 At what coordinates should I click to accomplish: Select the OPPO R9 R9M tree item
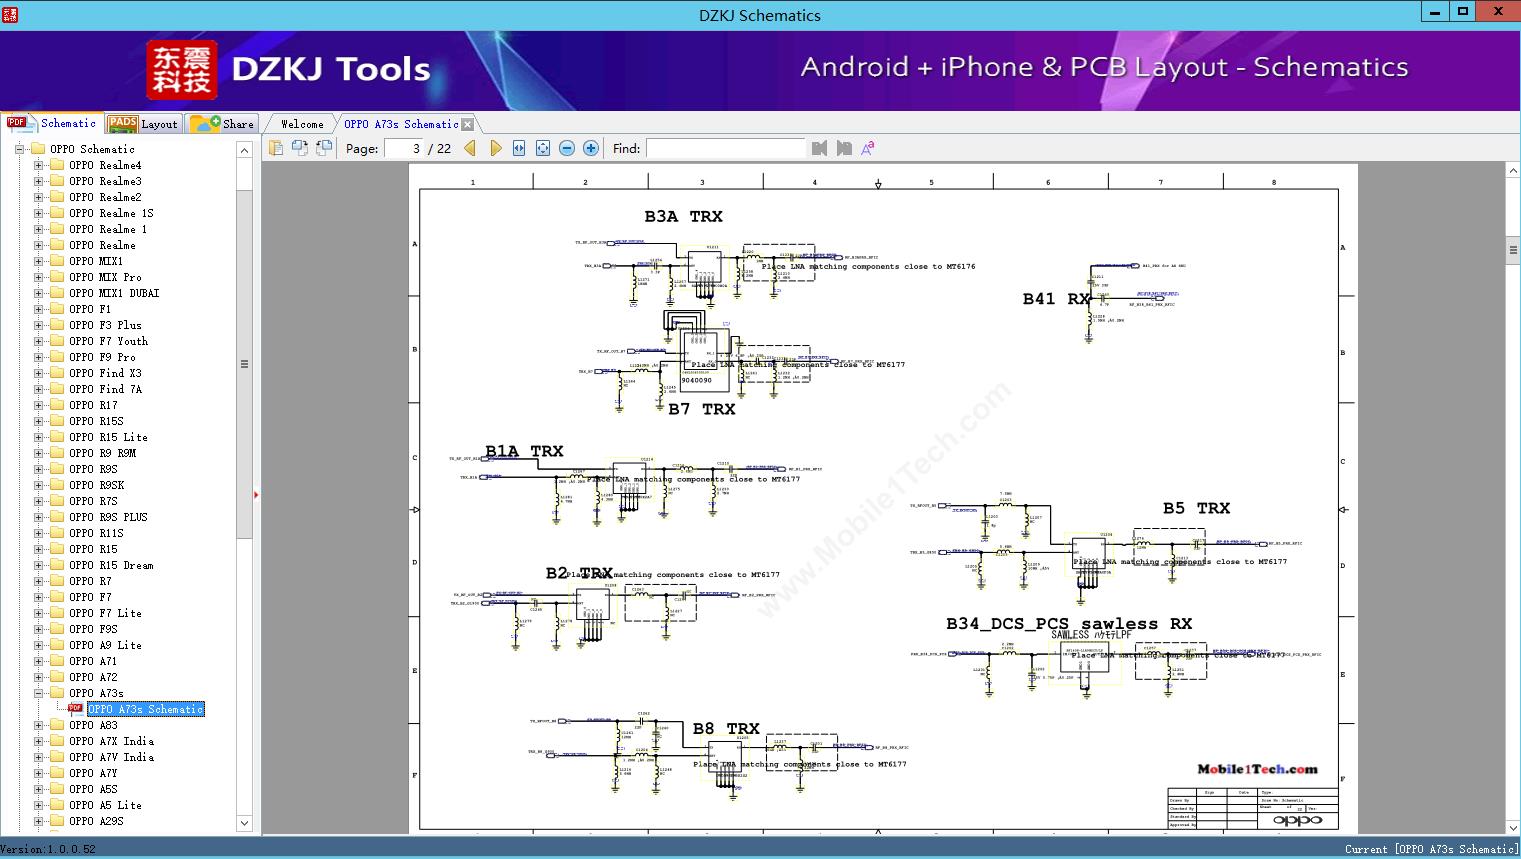[x=102, y=453]
